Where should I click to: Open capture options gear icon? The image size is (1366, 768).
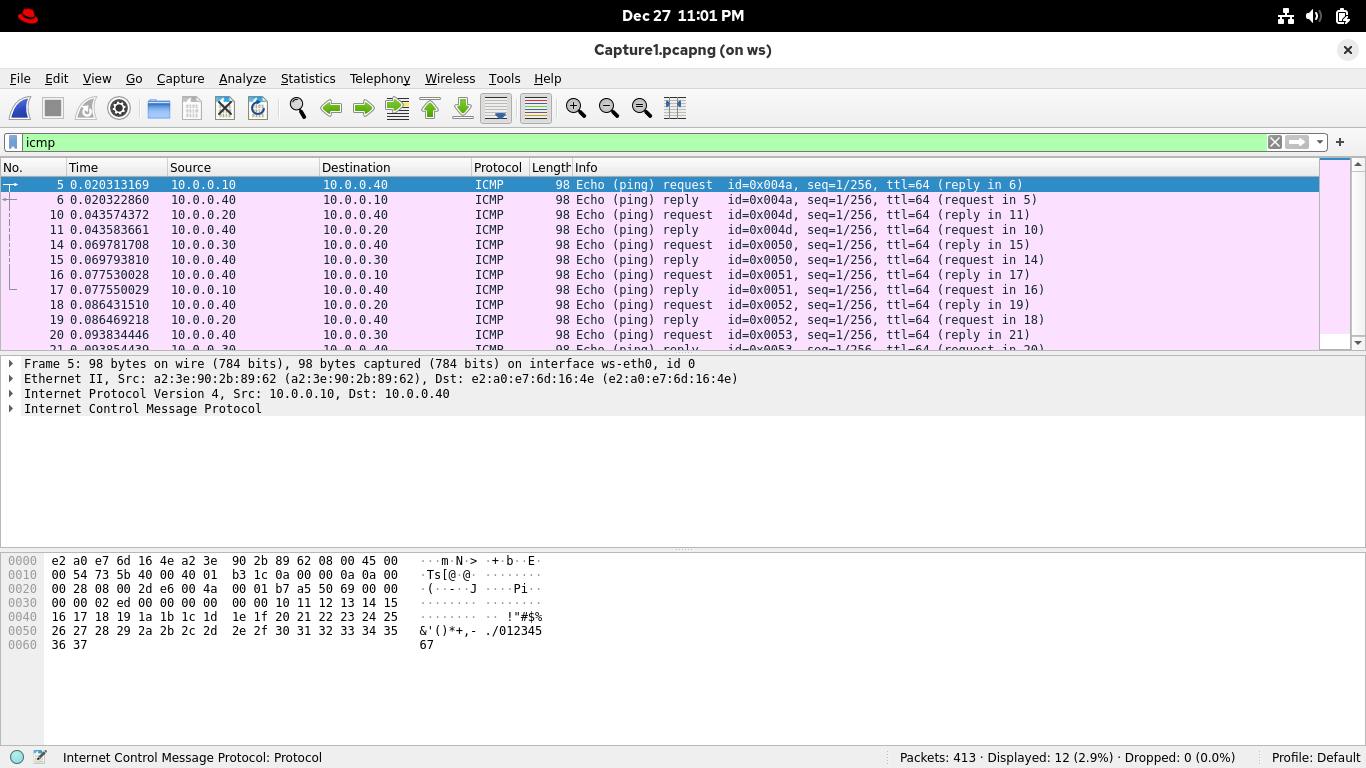pos(119,108)
